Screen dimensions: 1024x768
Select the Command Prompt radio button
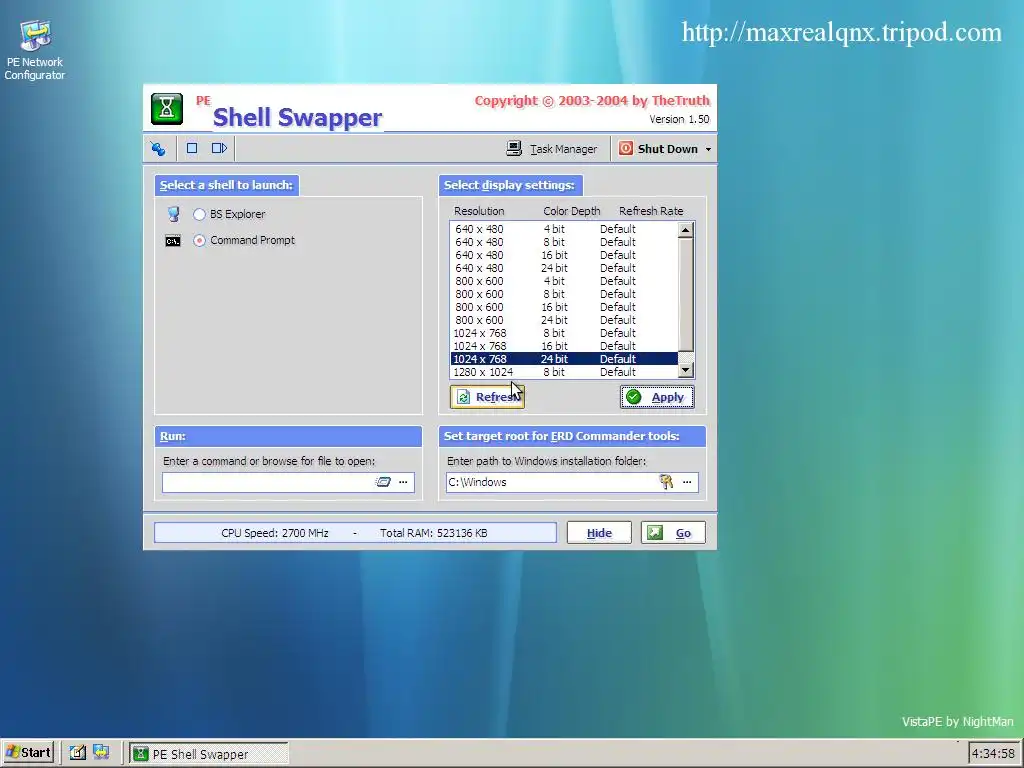[199, 240]
